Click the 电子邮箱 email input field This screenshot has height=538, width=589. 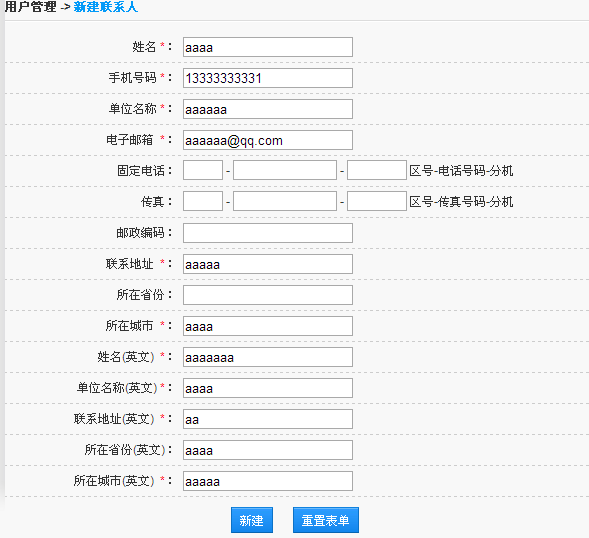(x=268, y=140)
